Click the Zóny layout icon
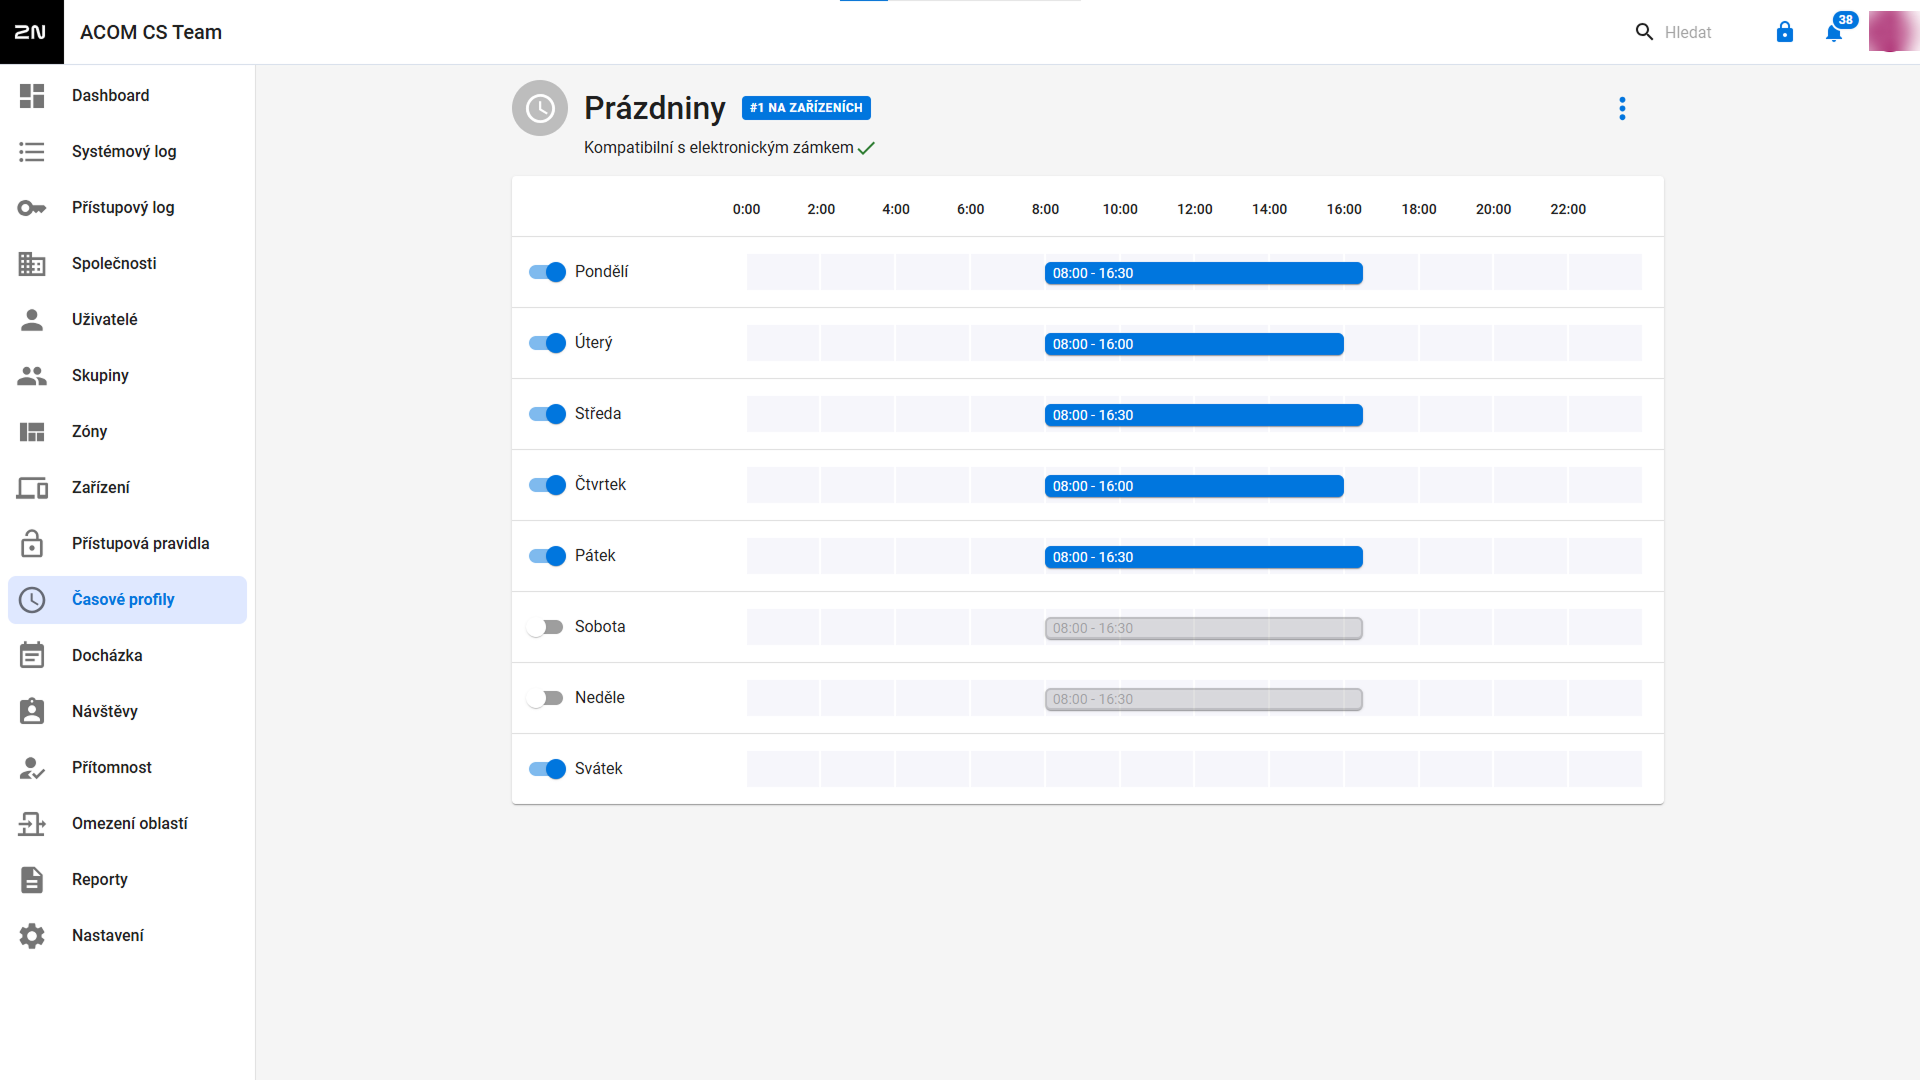 (32, 432)
